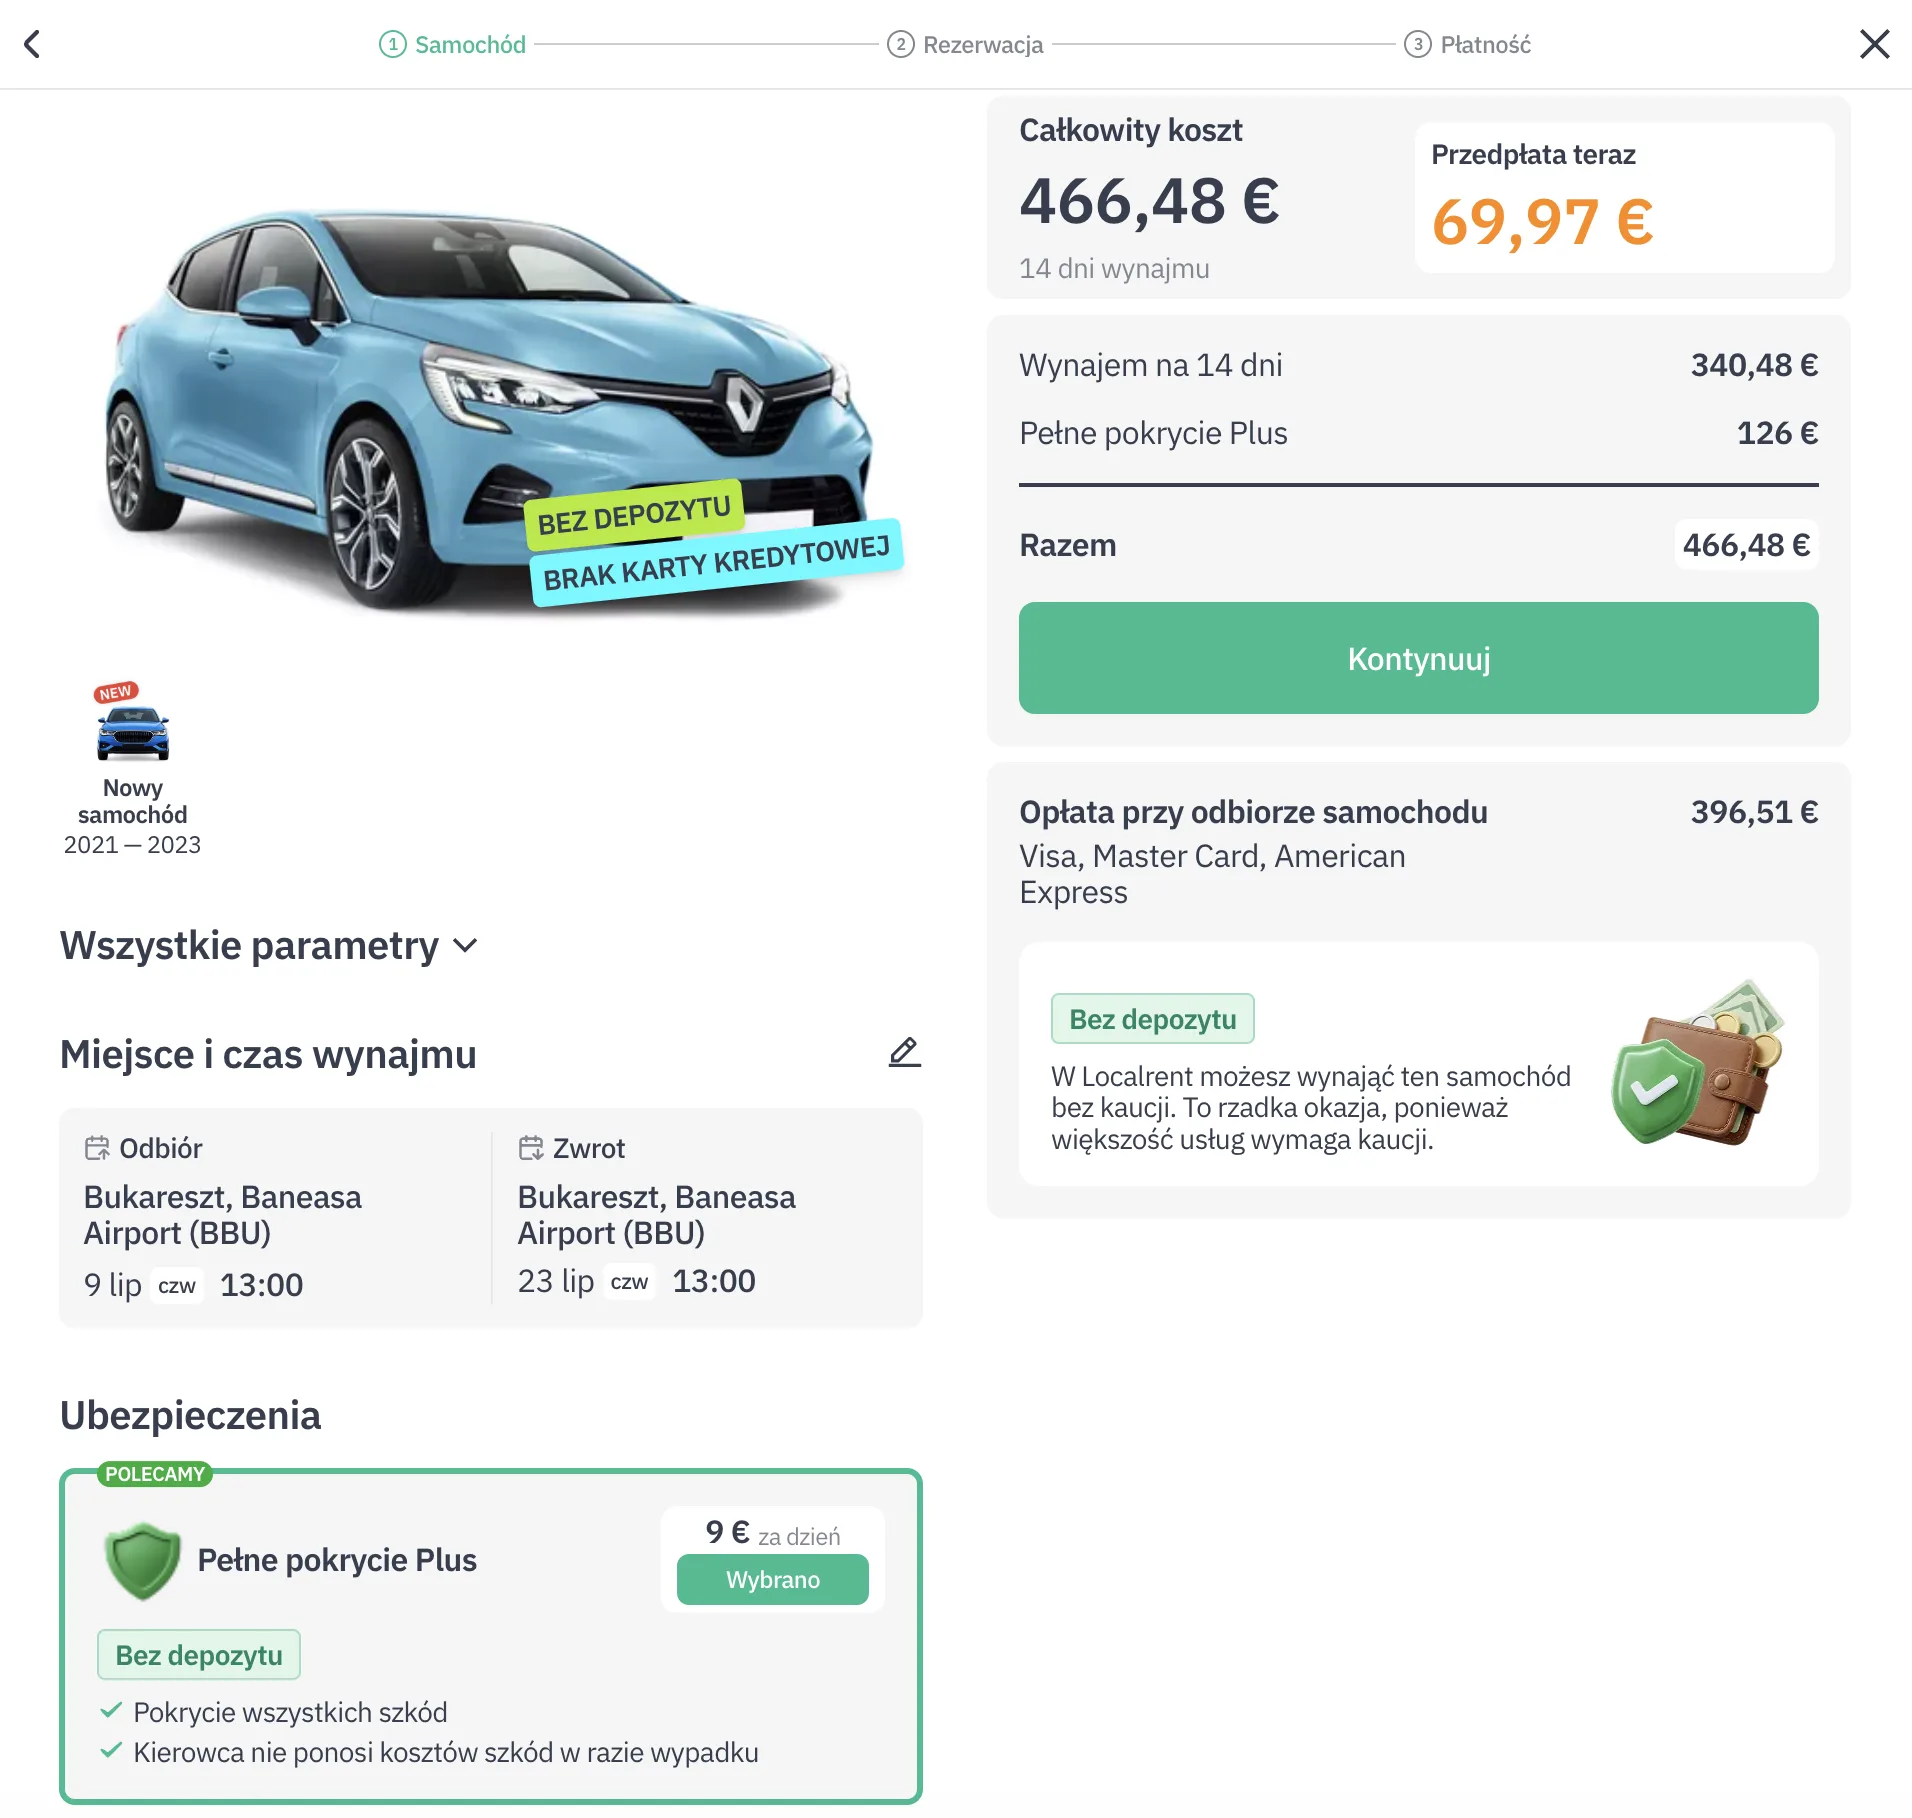Click the green shield insurance icon

click(142, 1560)
